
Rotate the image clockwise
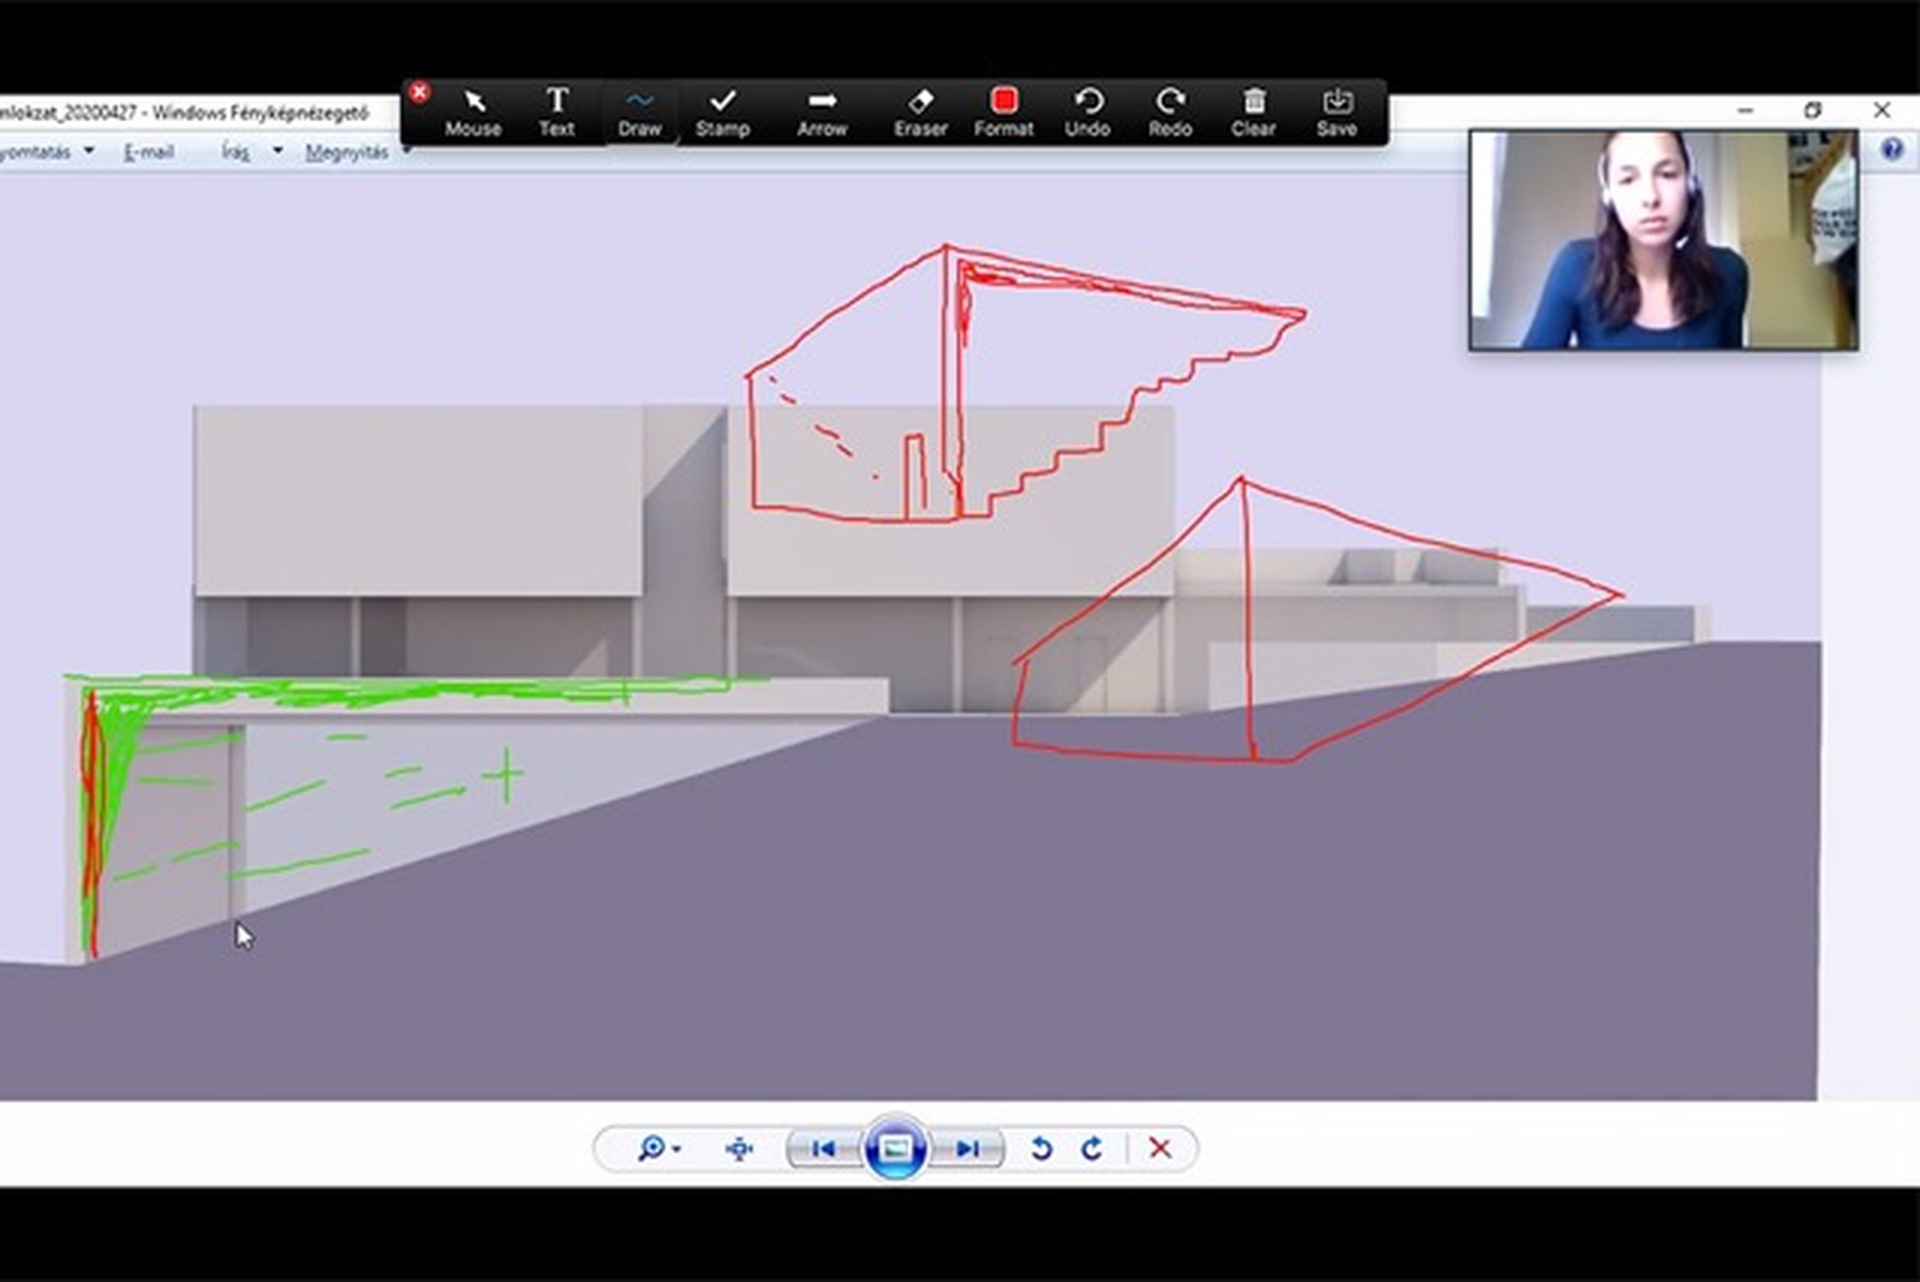tap(1092, 1148)
